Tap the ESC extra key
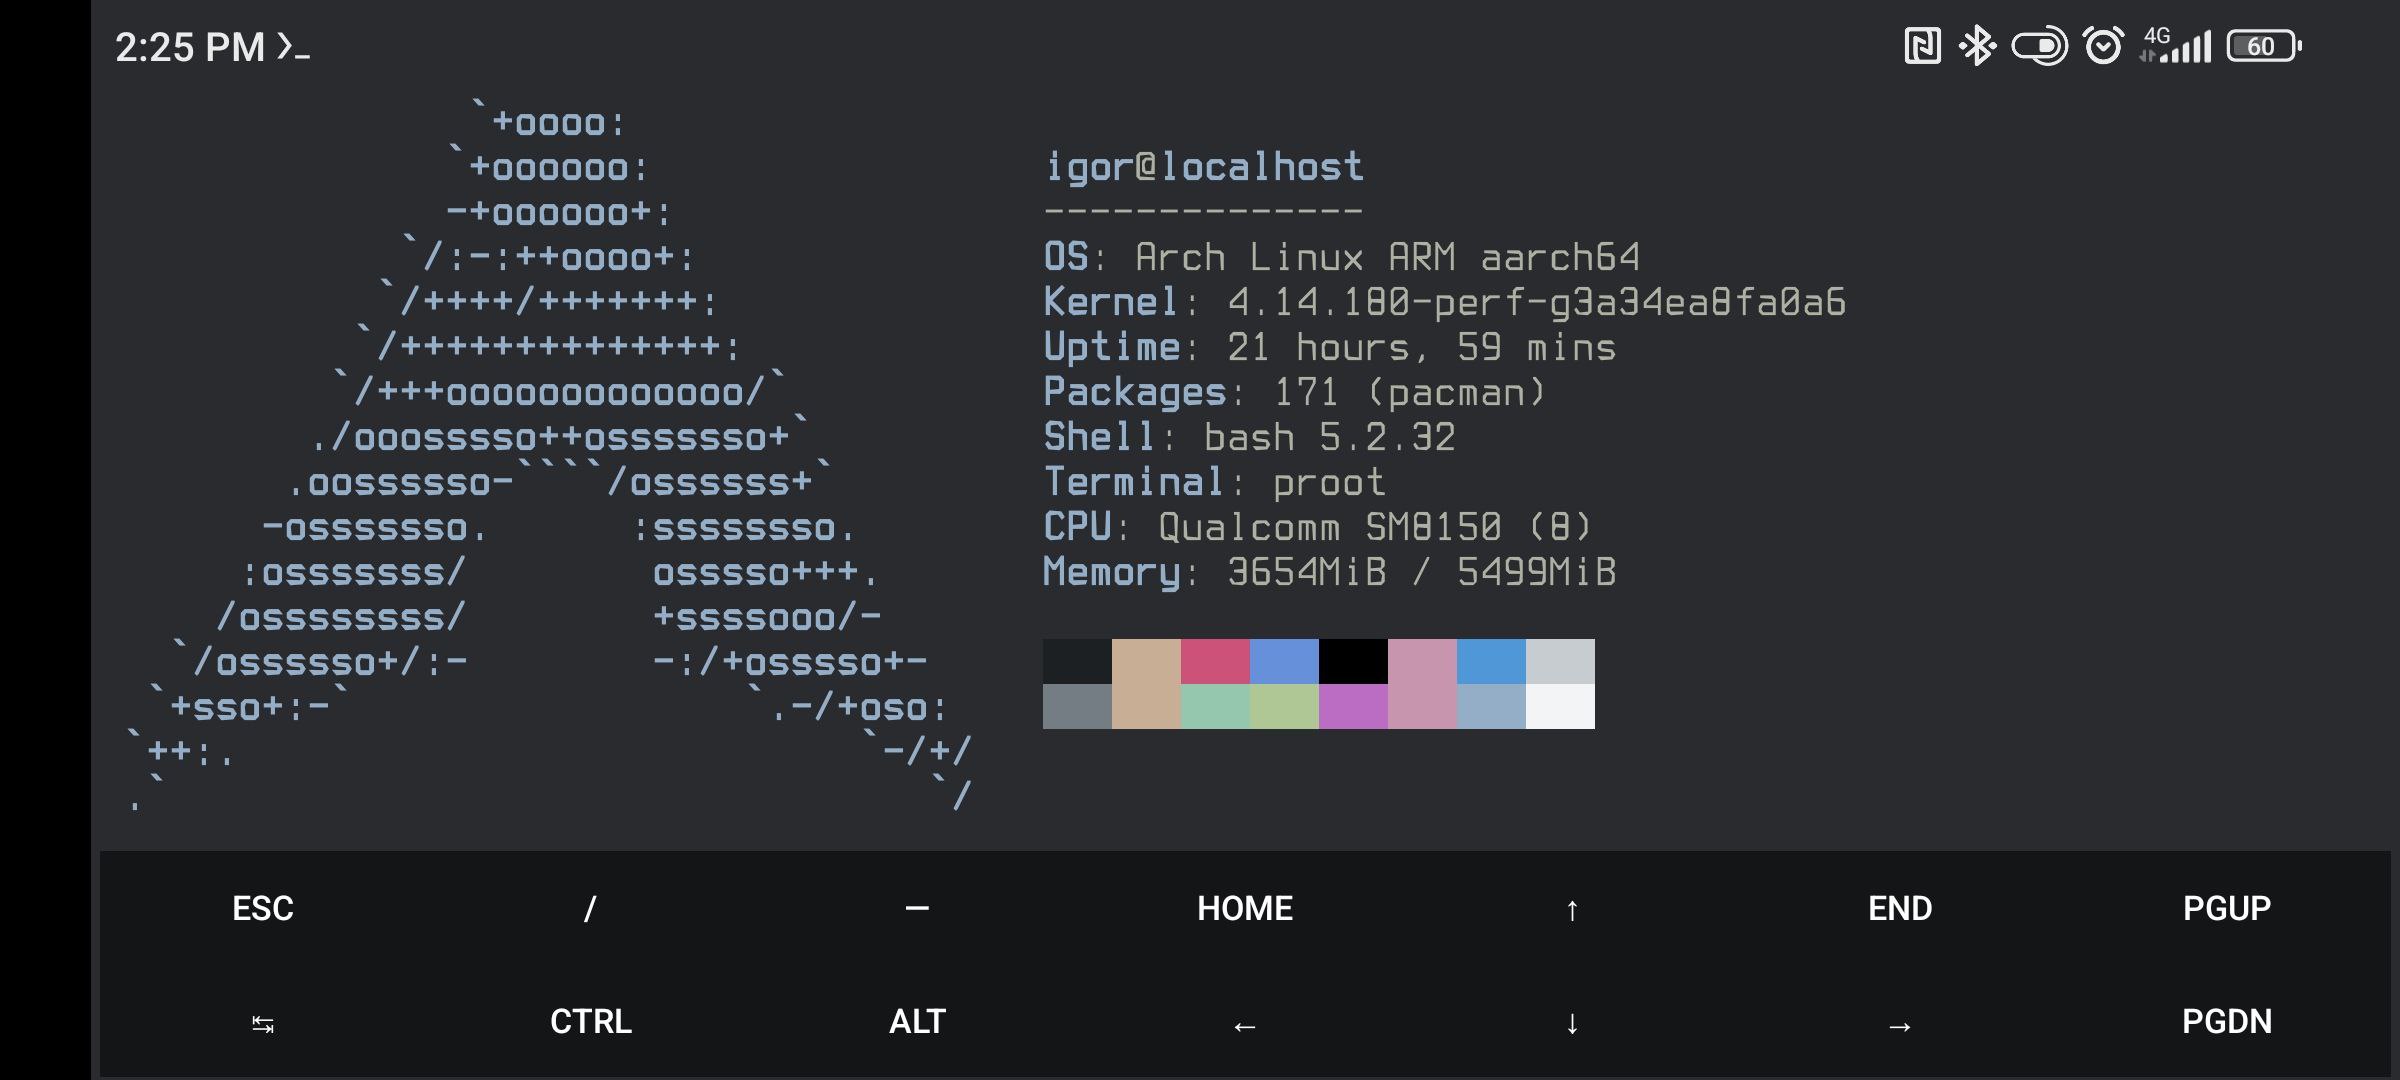 pos(262,908)
